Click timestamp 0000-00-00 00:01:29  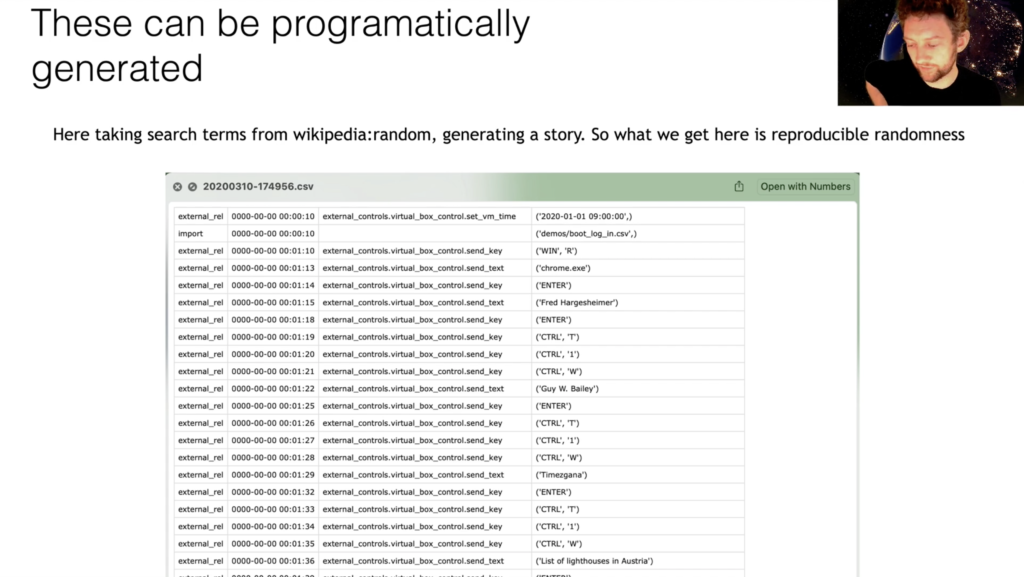[x=273, y=475]
